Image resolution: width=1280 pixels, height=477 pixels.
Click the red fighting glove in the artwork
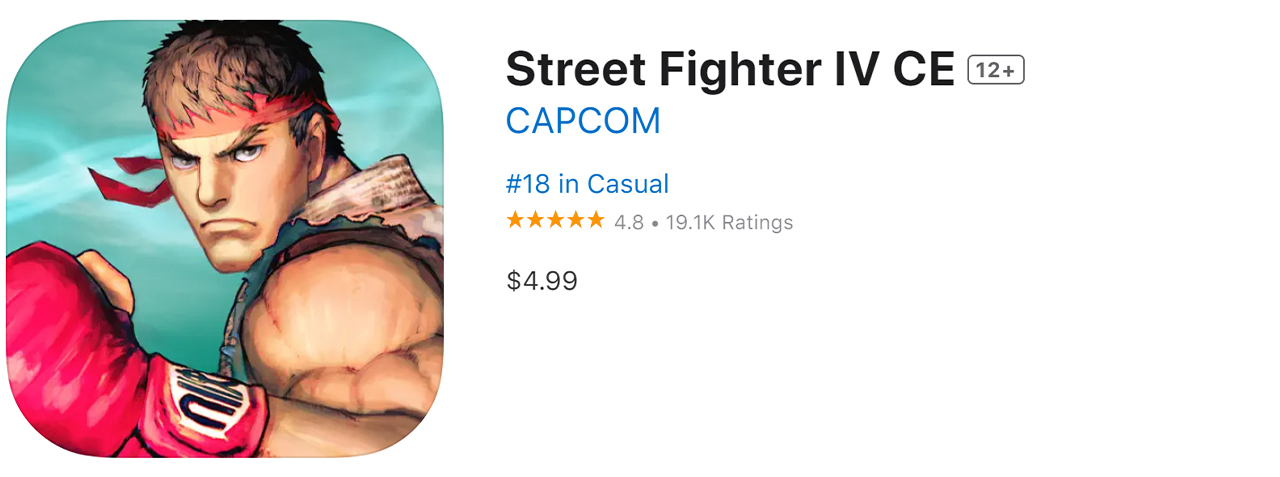pos(80,340)
